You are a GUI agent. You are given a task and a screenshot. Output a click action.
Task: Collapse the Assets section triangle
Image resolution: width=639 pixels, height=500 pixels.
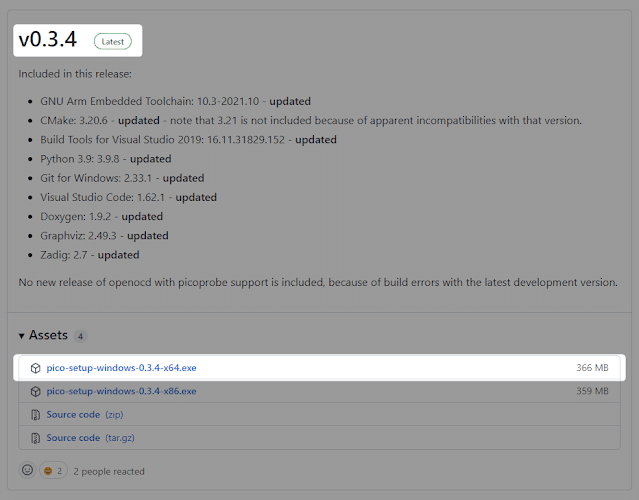22,336
